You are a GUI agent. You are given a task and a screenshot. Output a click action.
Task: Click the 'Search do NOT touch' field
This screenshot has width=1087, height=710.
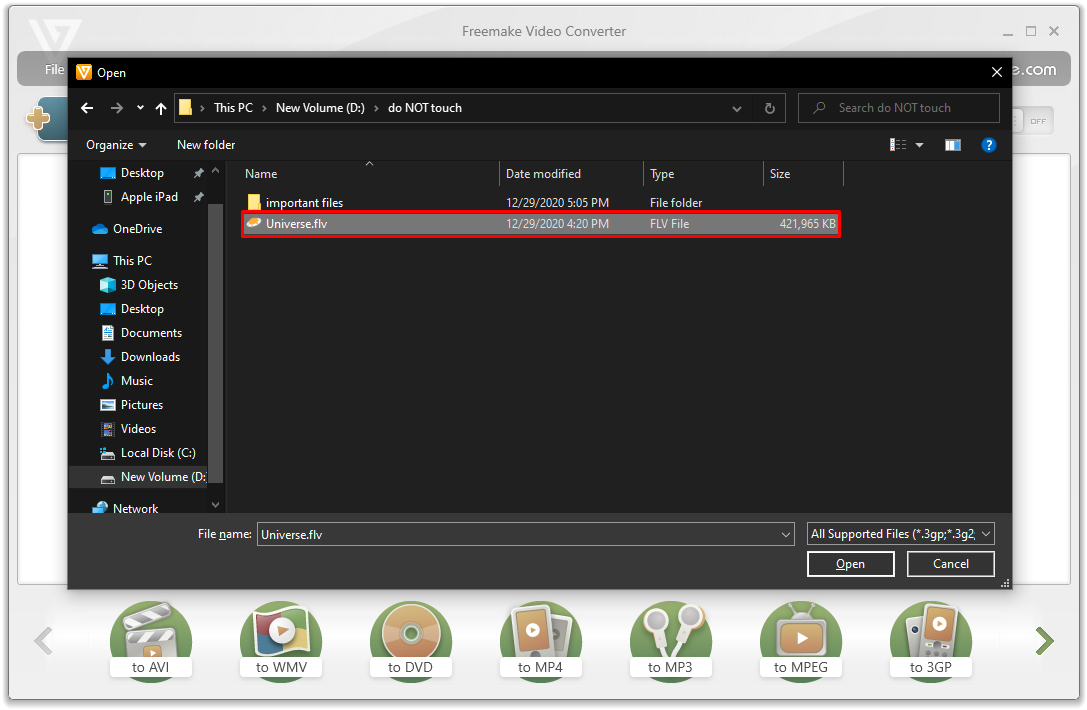pyautogui.click(x=898, y=108)
